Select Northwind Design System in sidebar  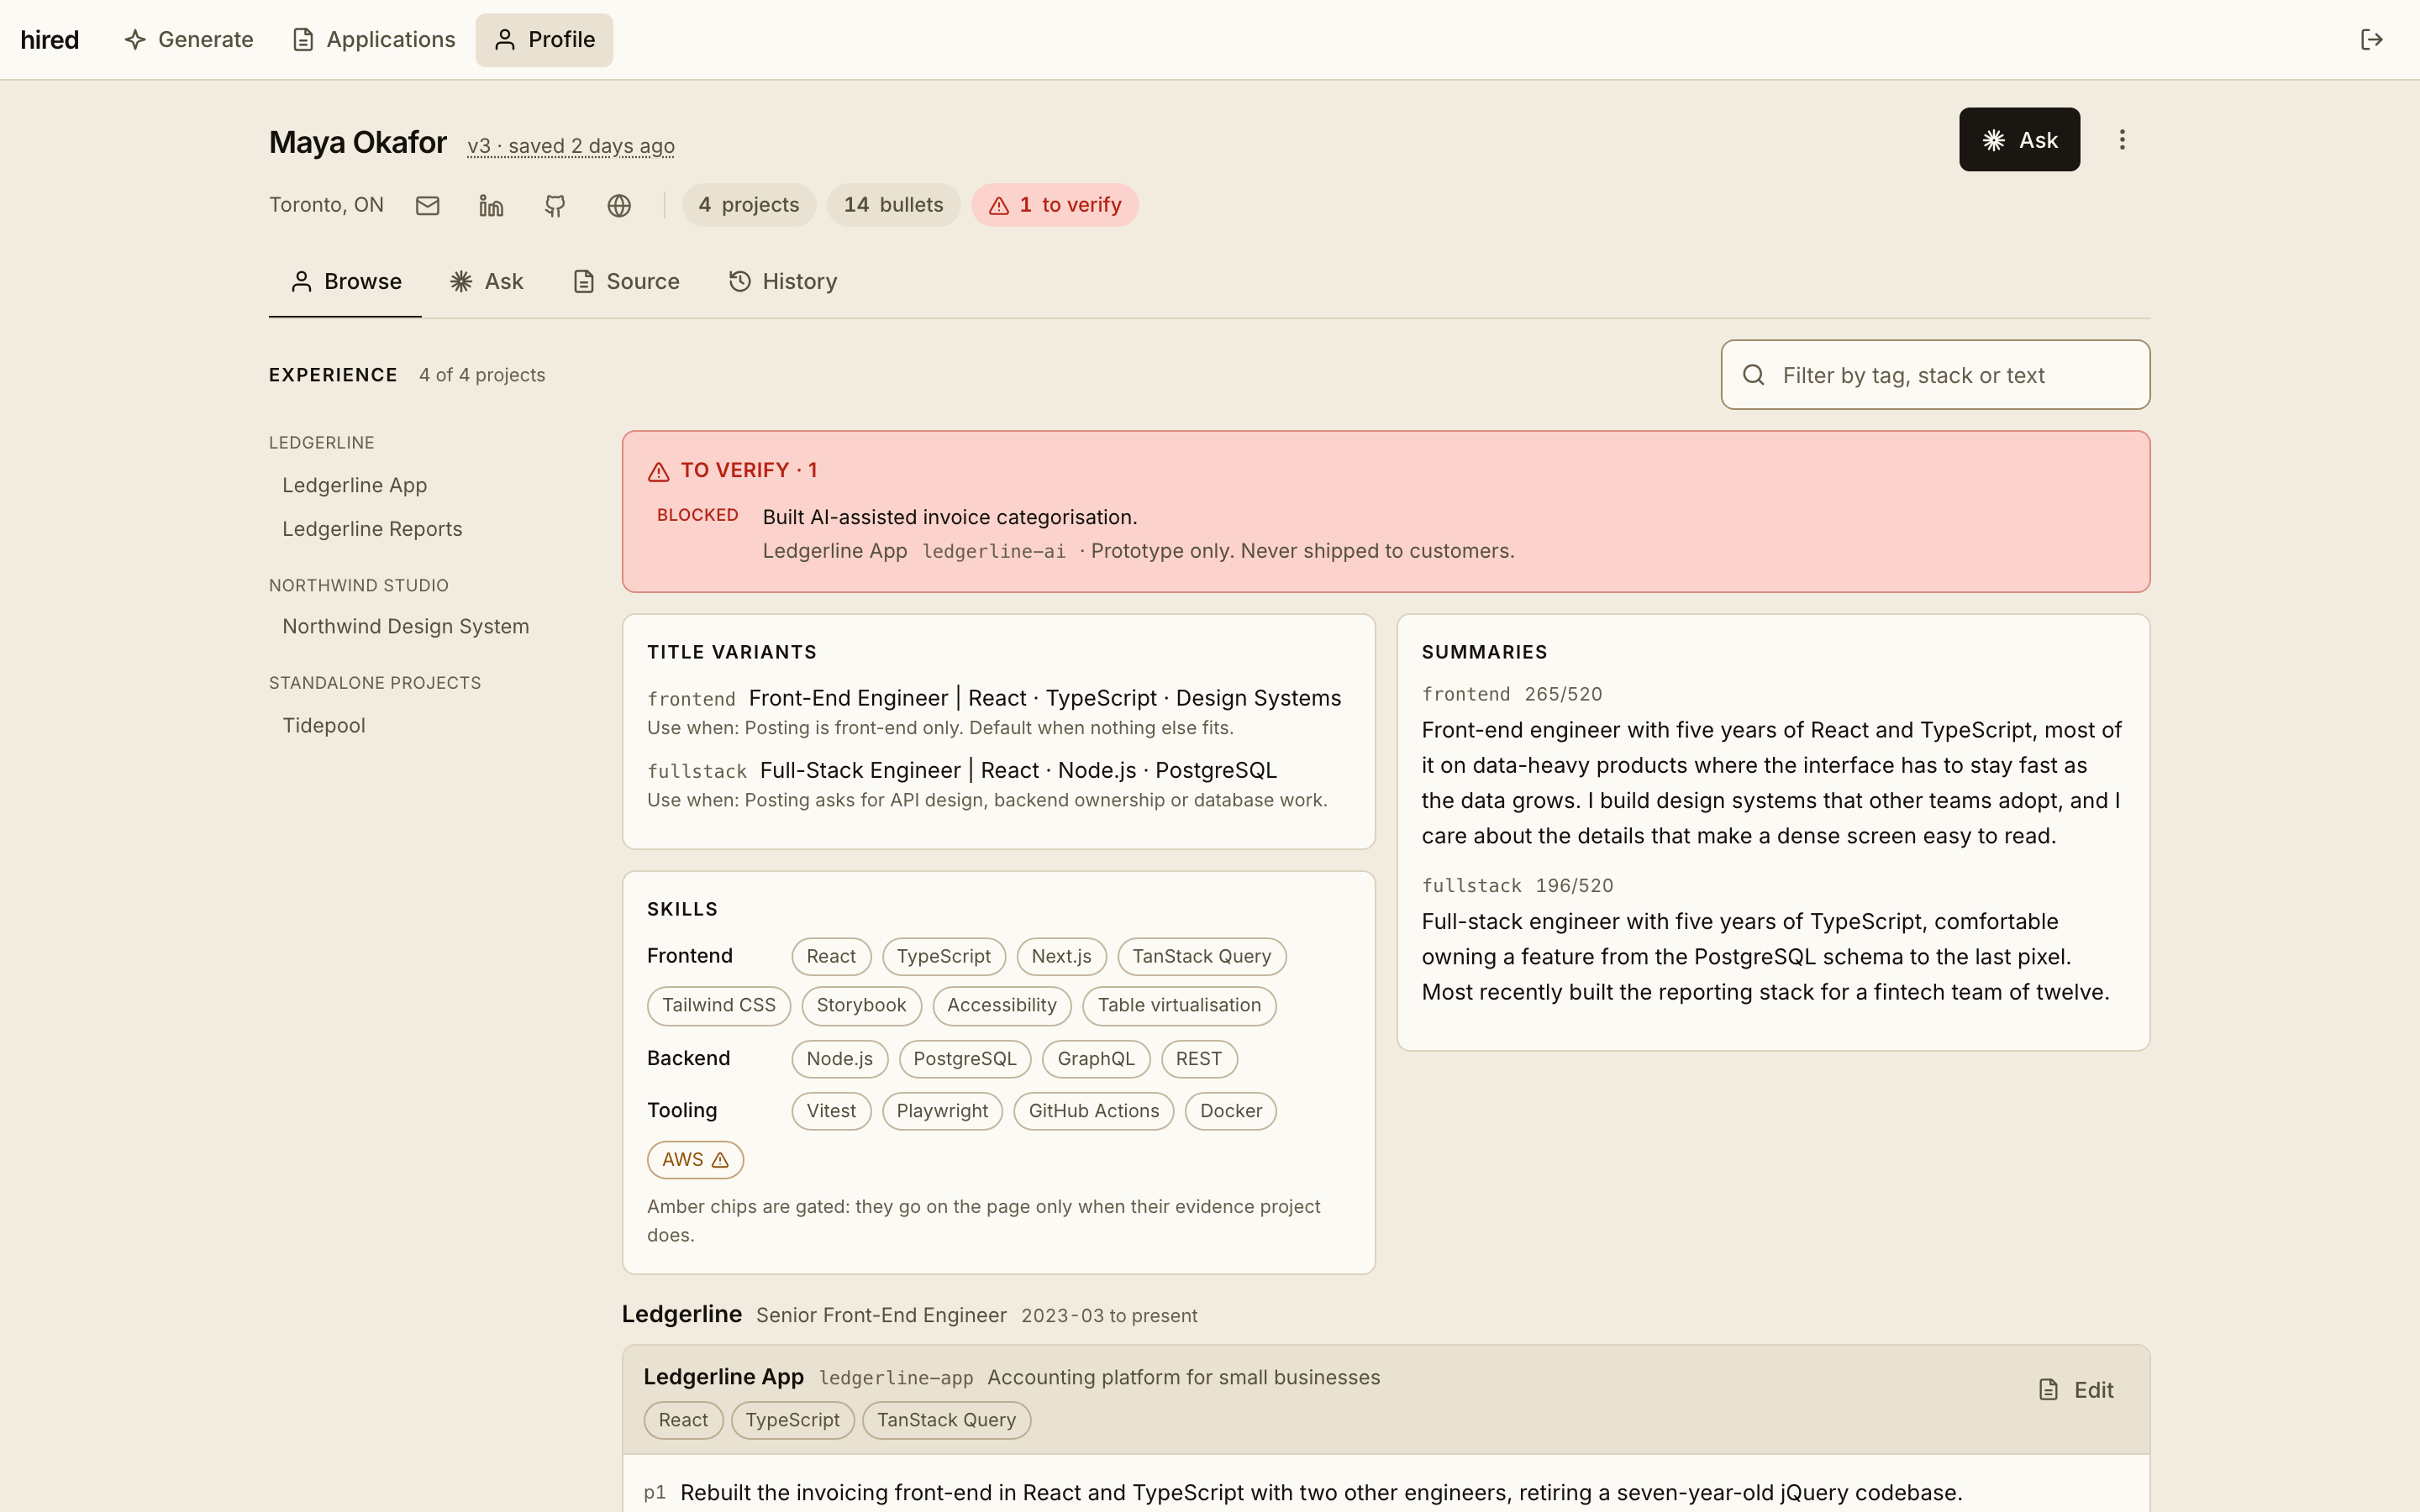pos(406,627)
